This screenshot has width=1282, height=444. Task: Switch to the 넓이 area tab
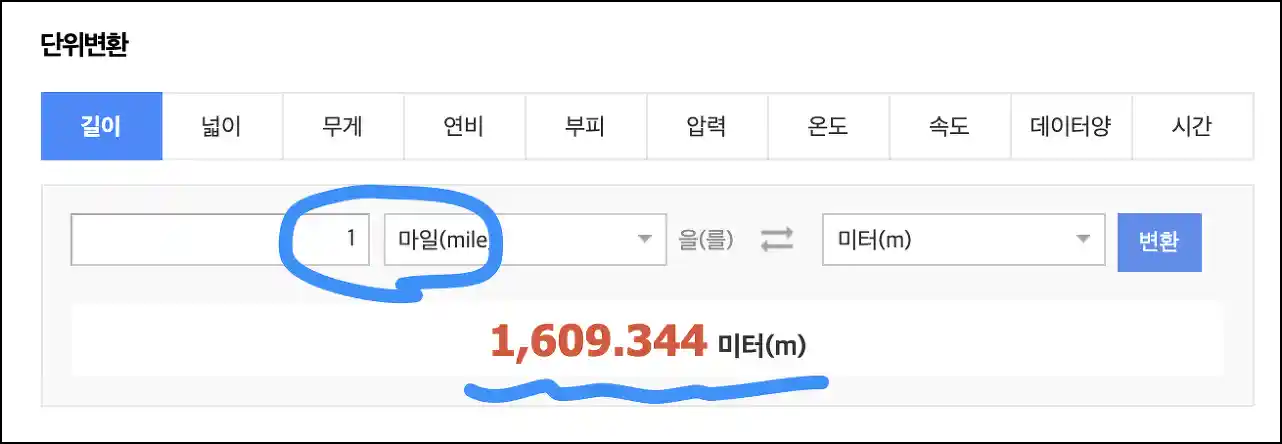click(x=222, y=127)
